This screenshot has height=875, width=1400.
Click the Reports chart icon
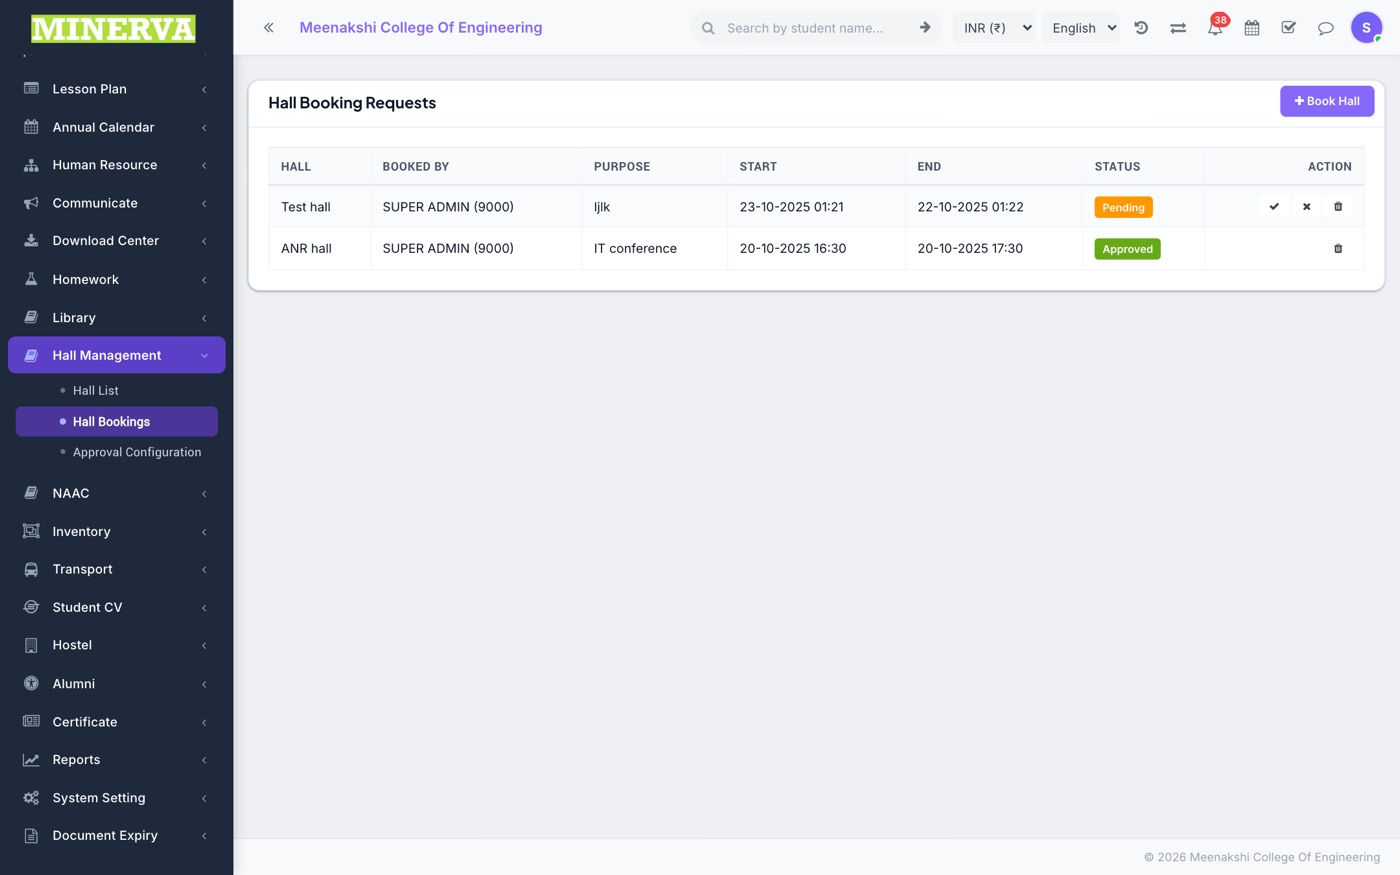pos(31,760)
